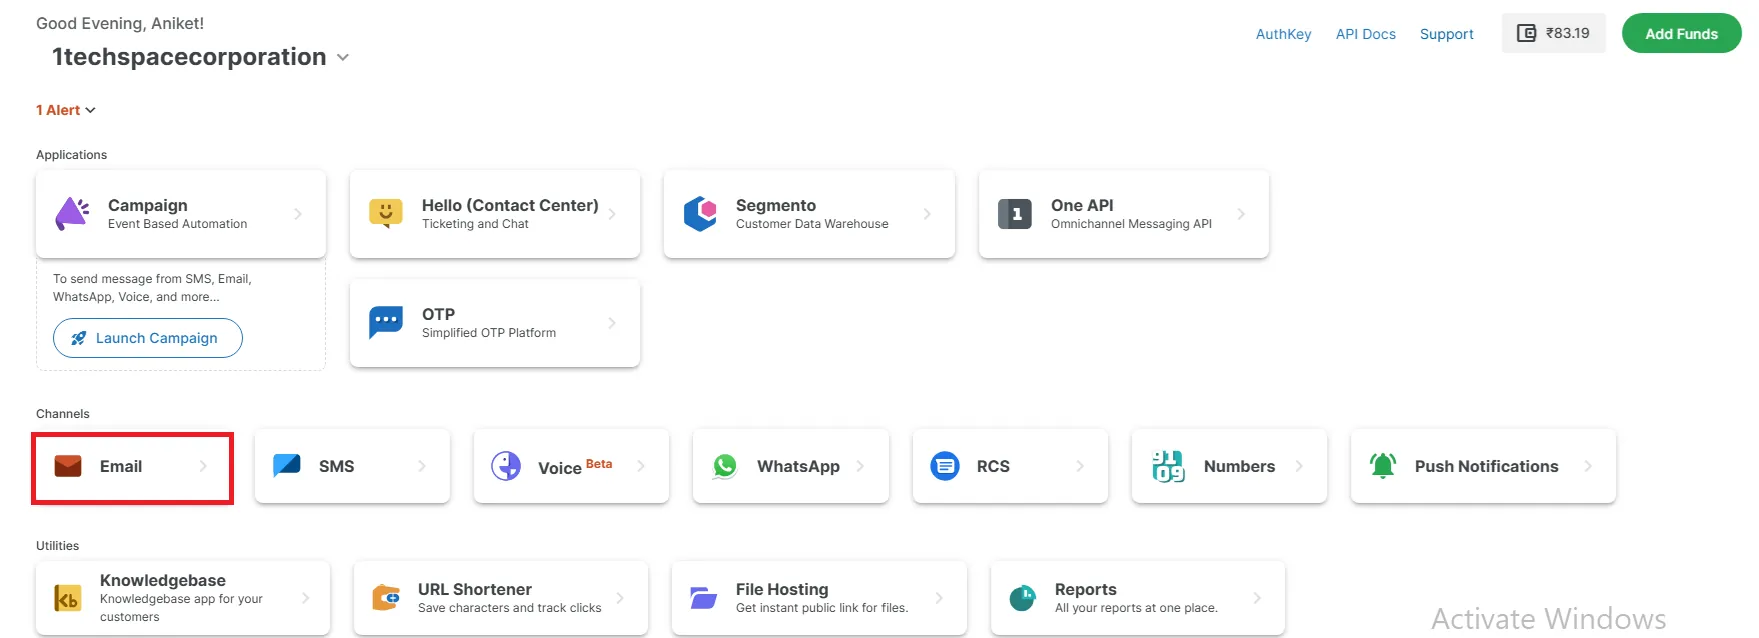Click the Campaign party popper icon

(72, 213)
